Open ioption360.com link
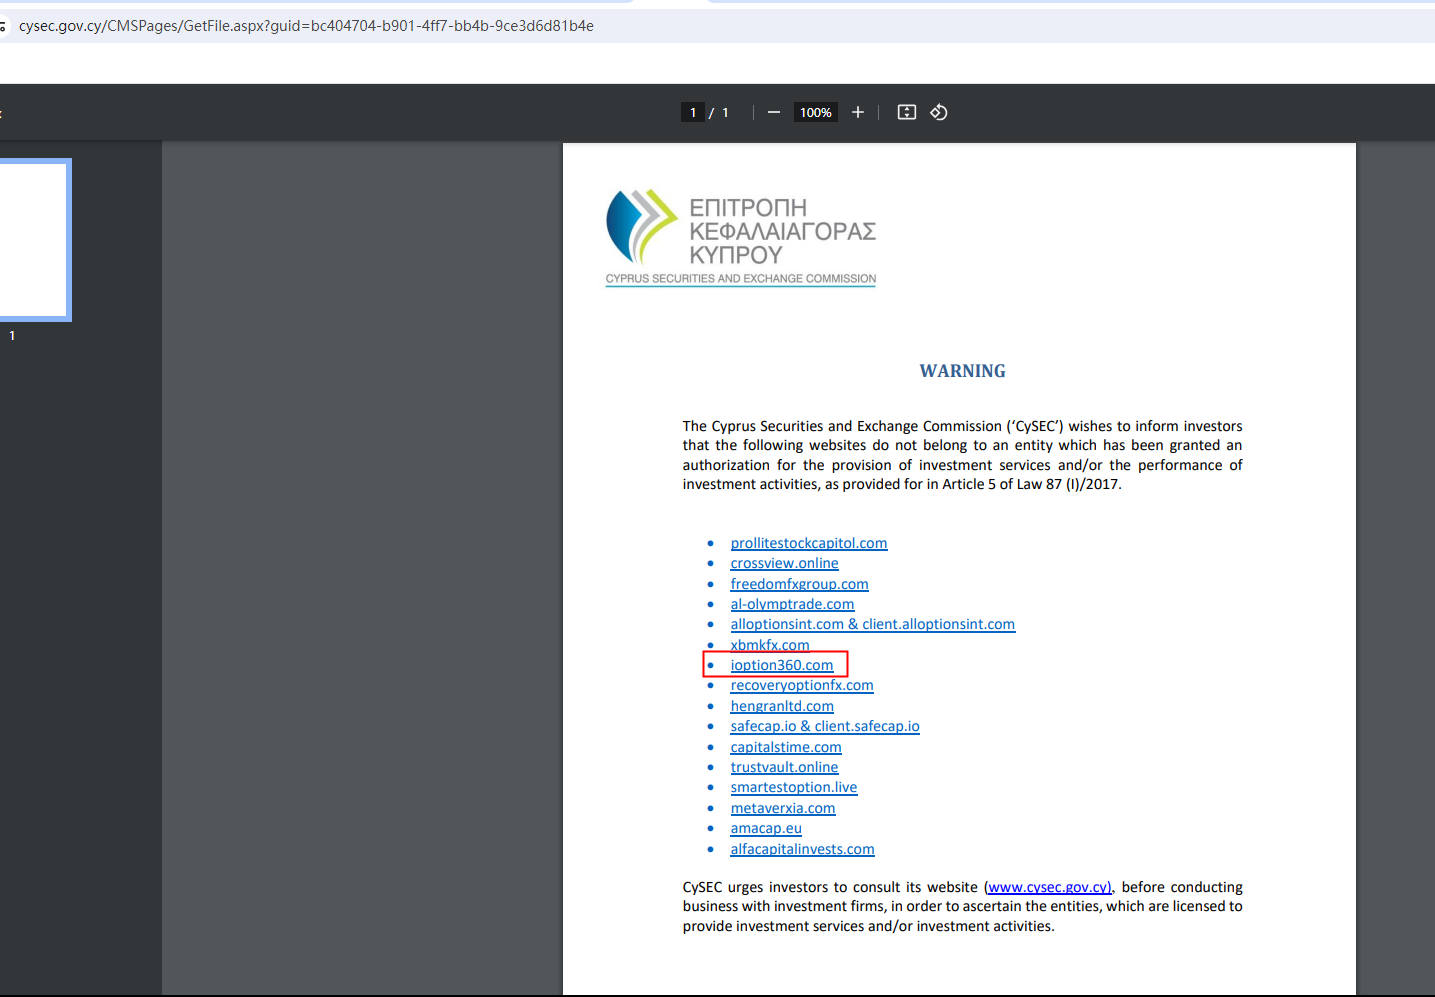1435x997 pixels. point(781,665)
